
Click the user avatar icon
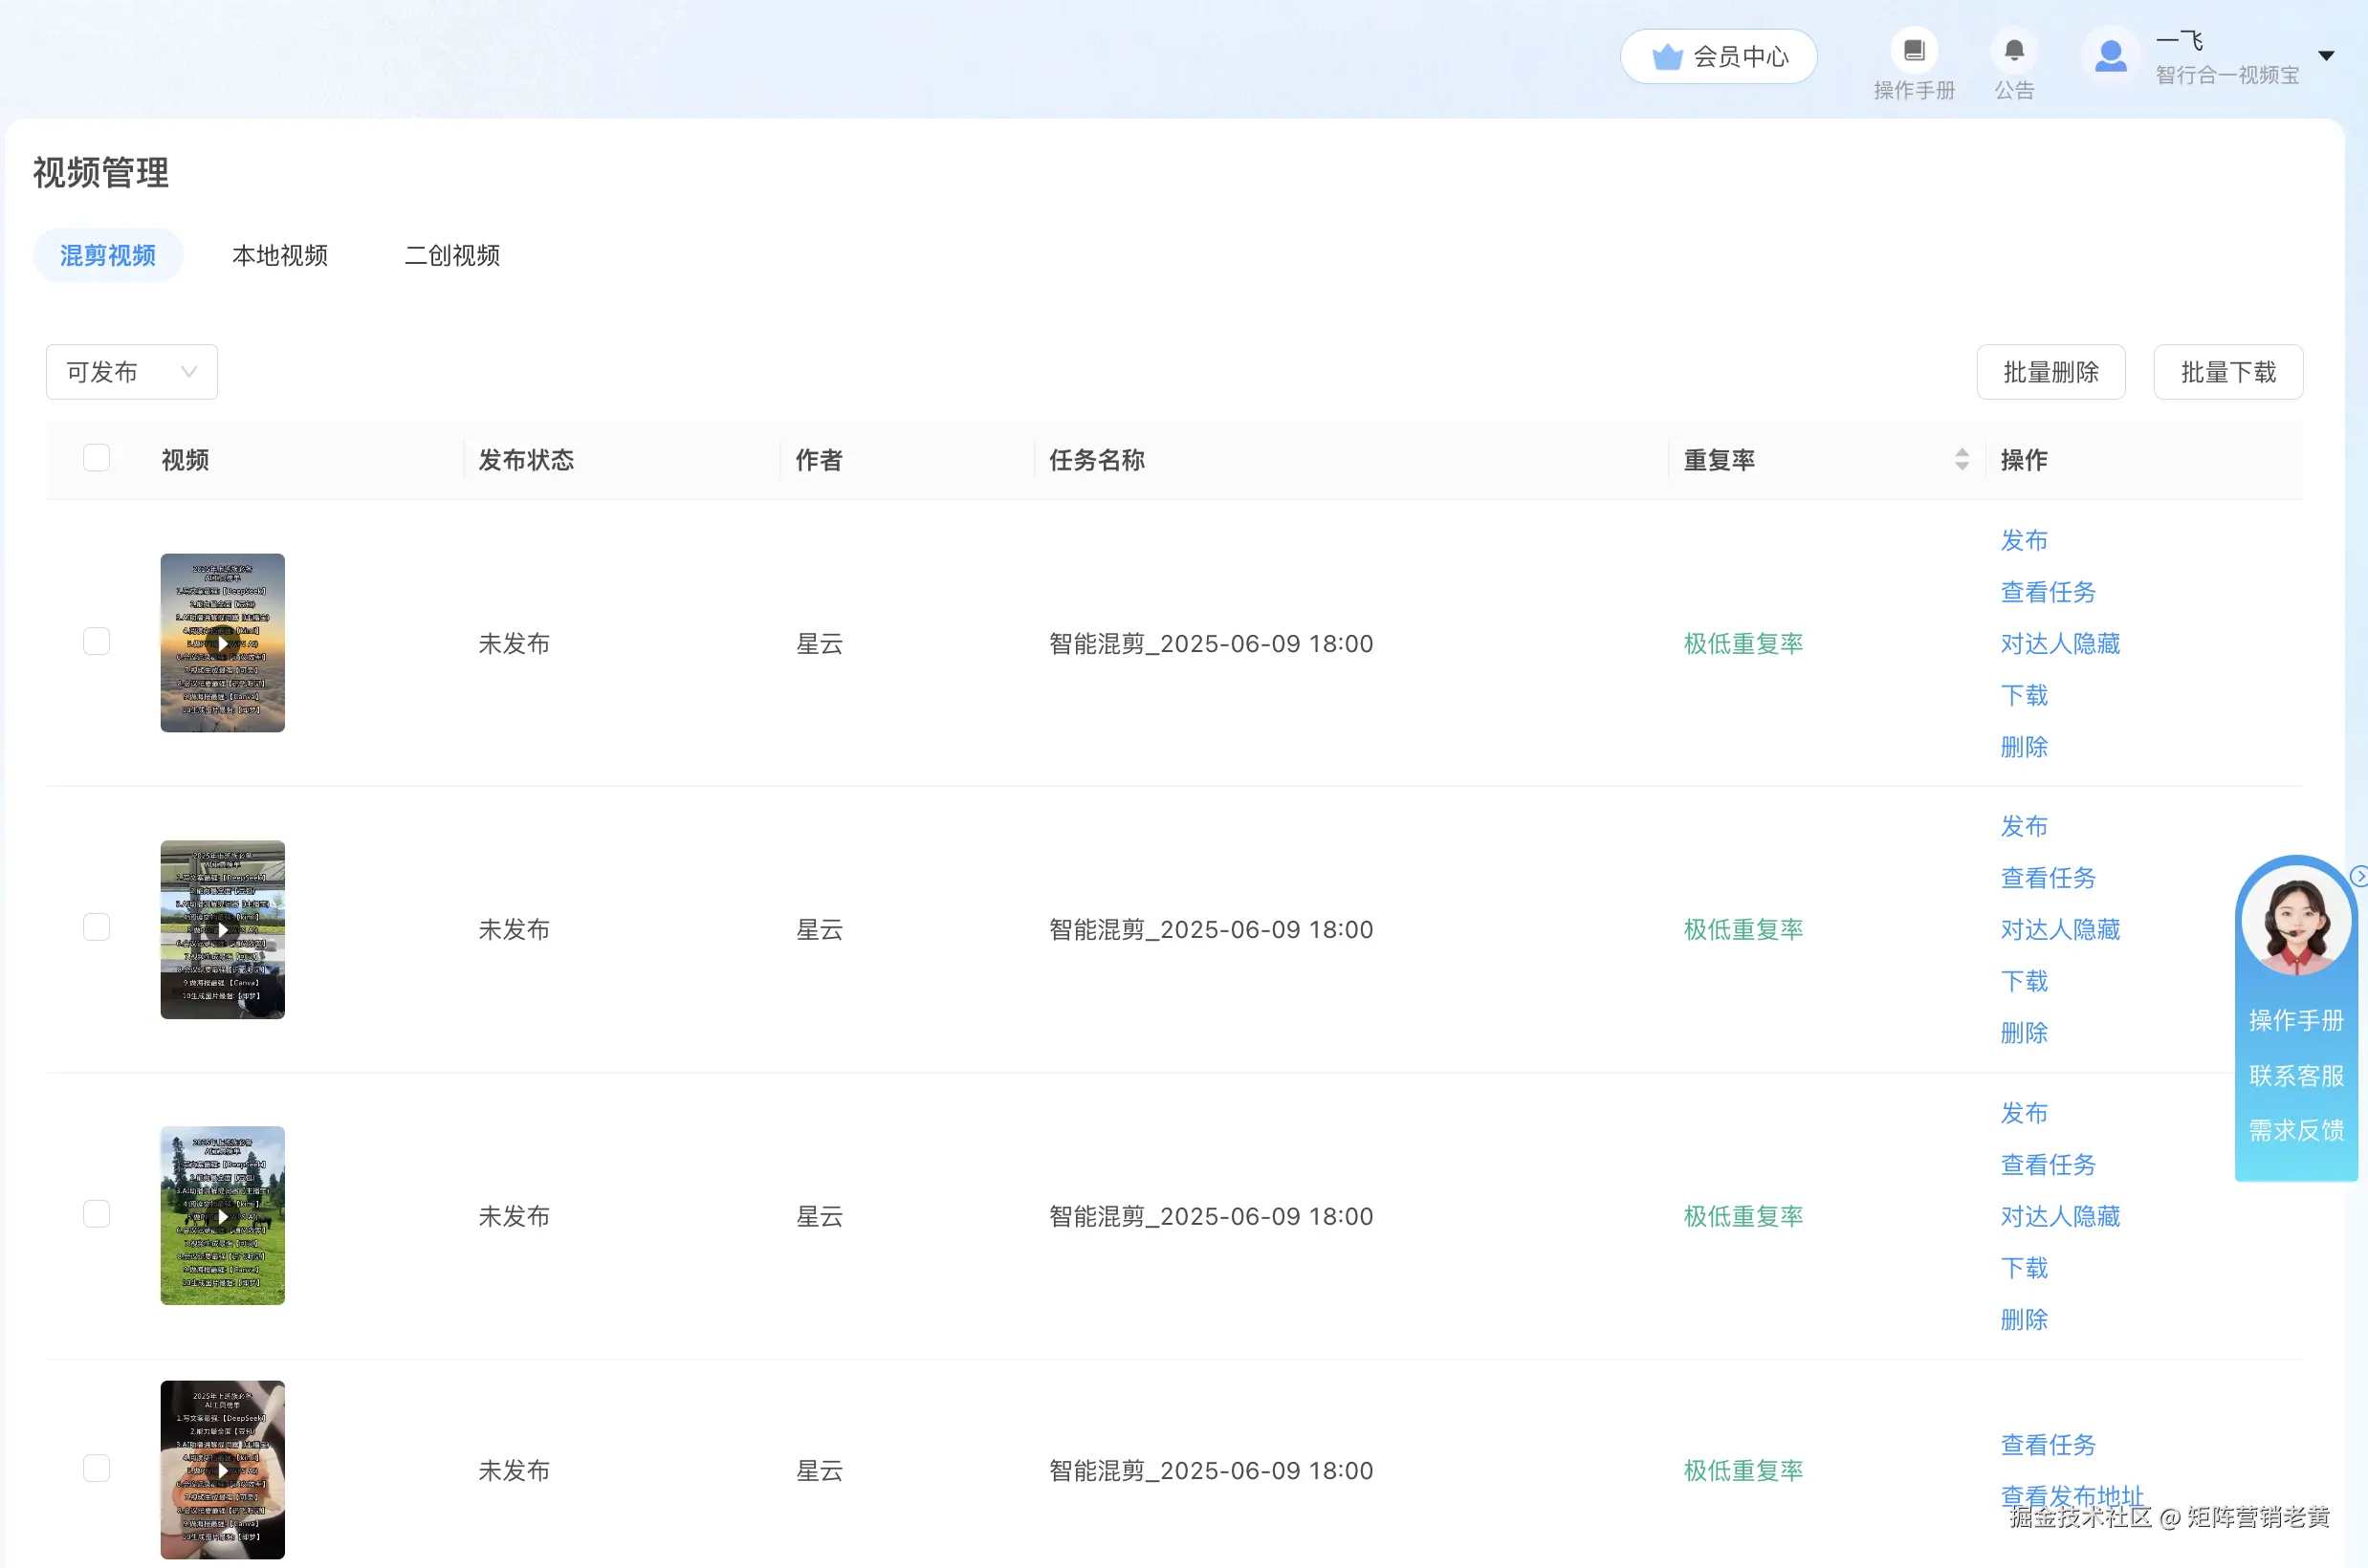click(2110, 56)
